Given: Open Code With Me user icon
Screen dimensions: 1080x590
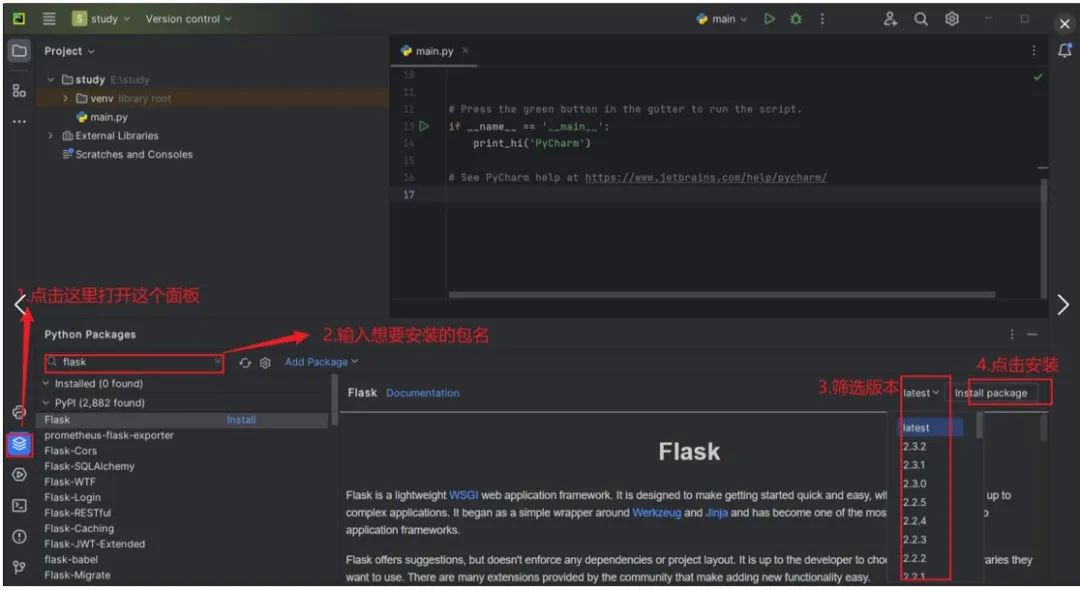Looking at the screenshot, I should coord(890,19).
